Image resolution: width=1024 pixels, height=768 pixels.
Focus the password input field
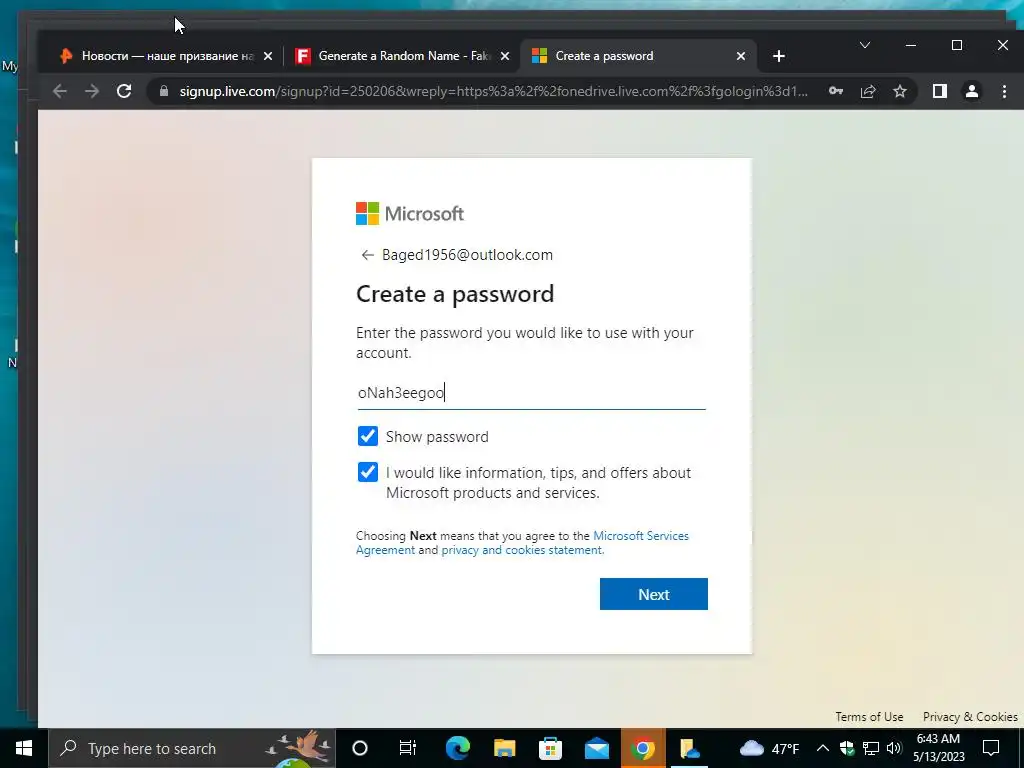[x=532, y=392]
